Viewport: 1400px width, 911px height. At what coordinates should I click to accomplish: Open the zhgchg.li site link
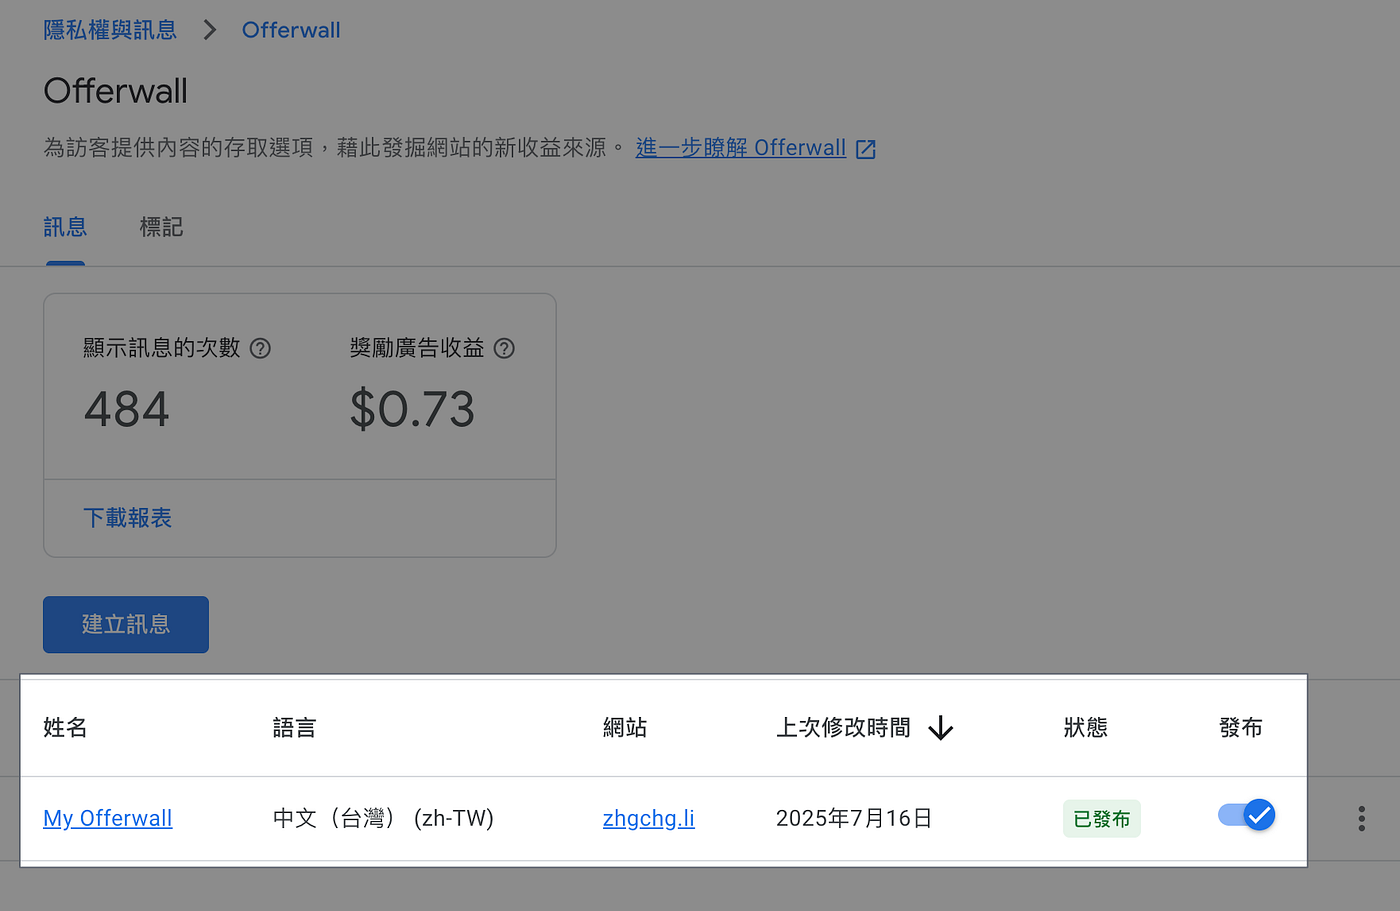pyautogui.click(x=648, y=818)
